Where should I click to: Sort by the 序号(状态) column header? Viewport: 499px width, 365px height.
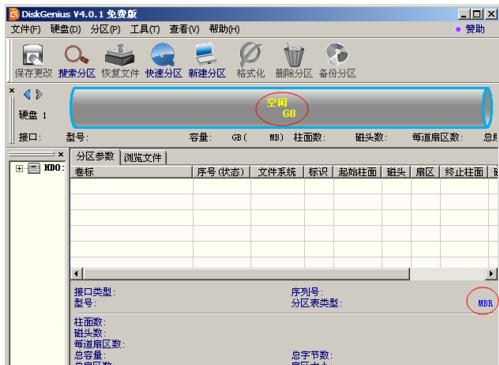(x=221, y=172)
